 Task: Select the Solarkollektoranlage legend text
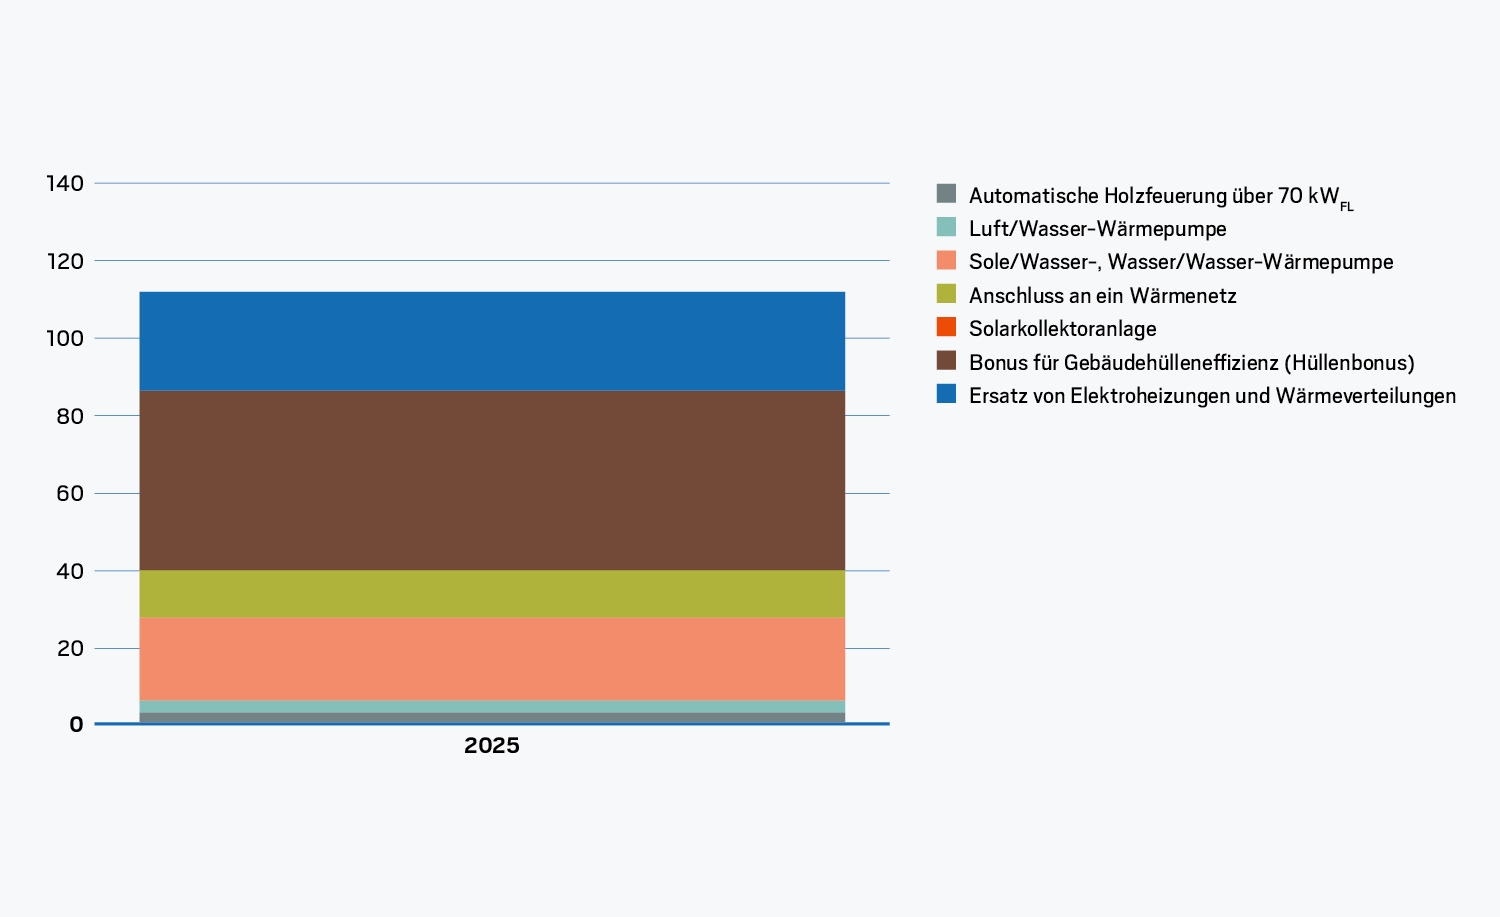(1062, 329)
